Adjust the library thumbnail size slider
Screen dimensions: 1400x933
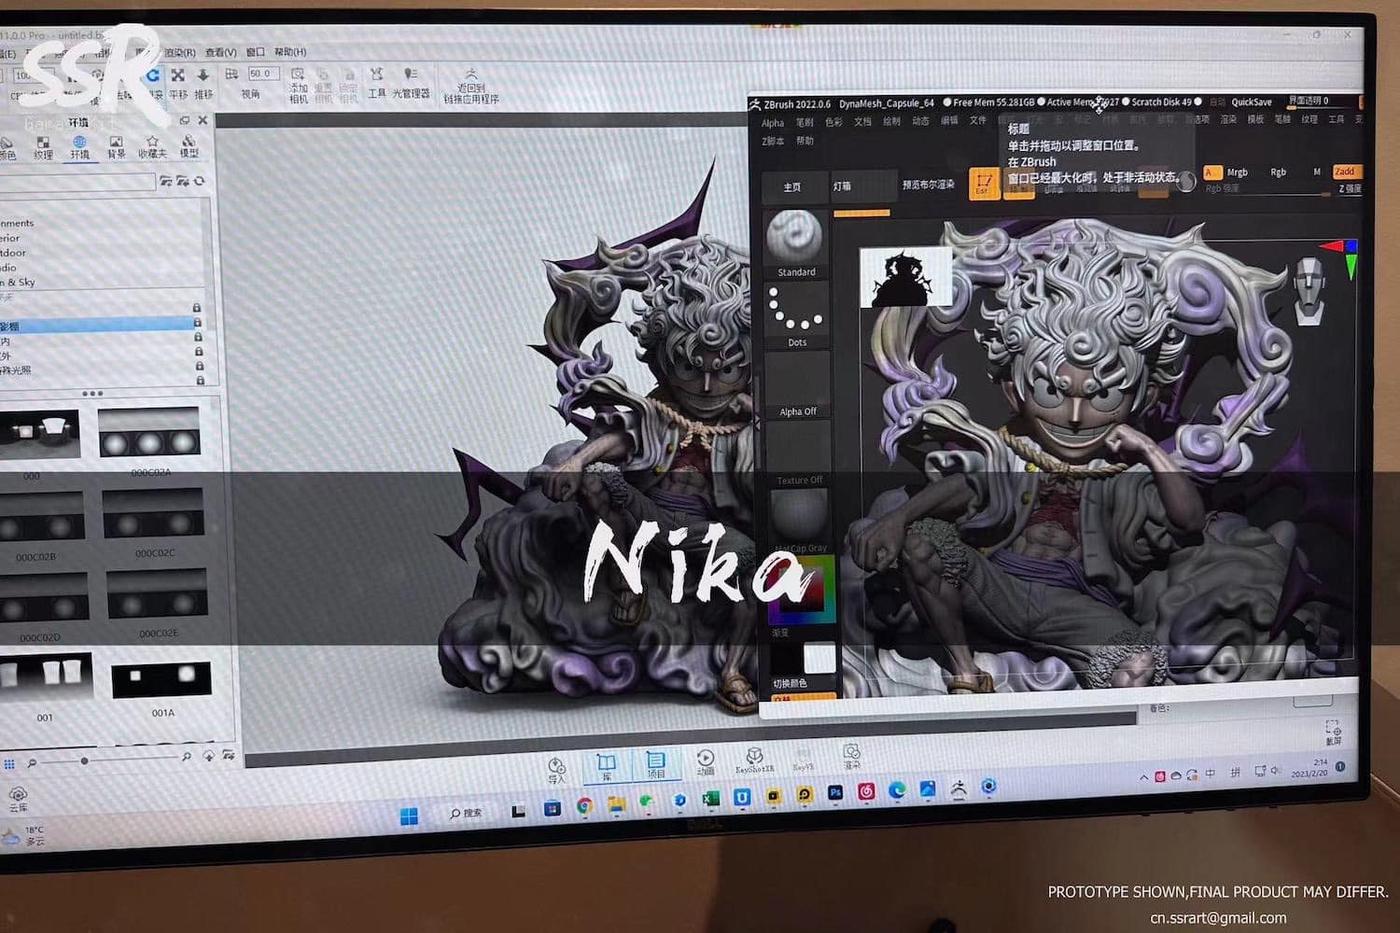click(84, 761)
